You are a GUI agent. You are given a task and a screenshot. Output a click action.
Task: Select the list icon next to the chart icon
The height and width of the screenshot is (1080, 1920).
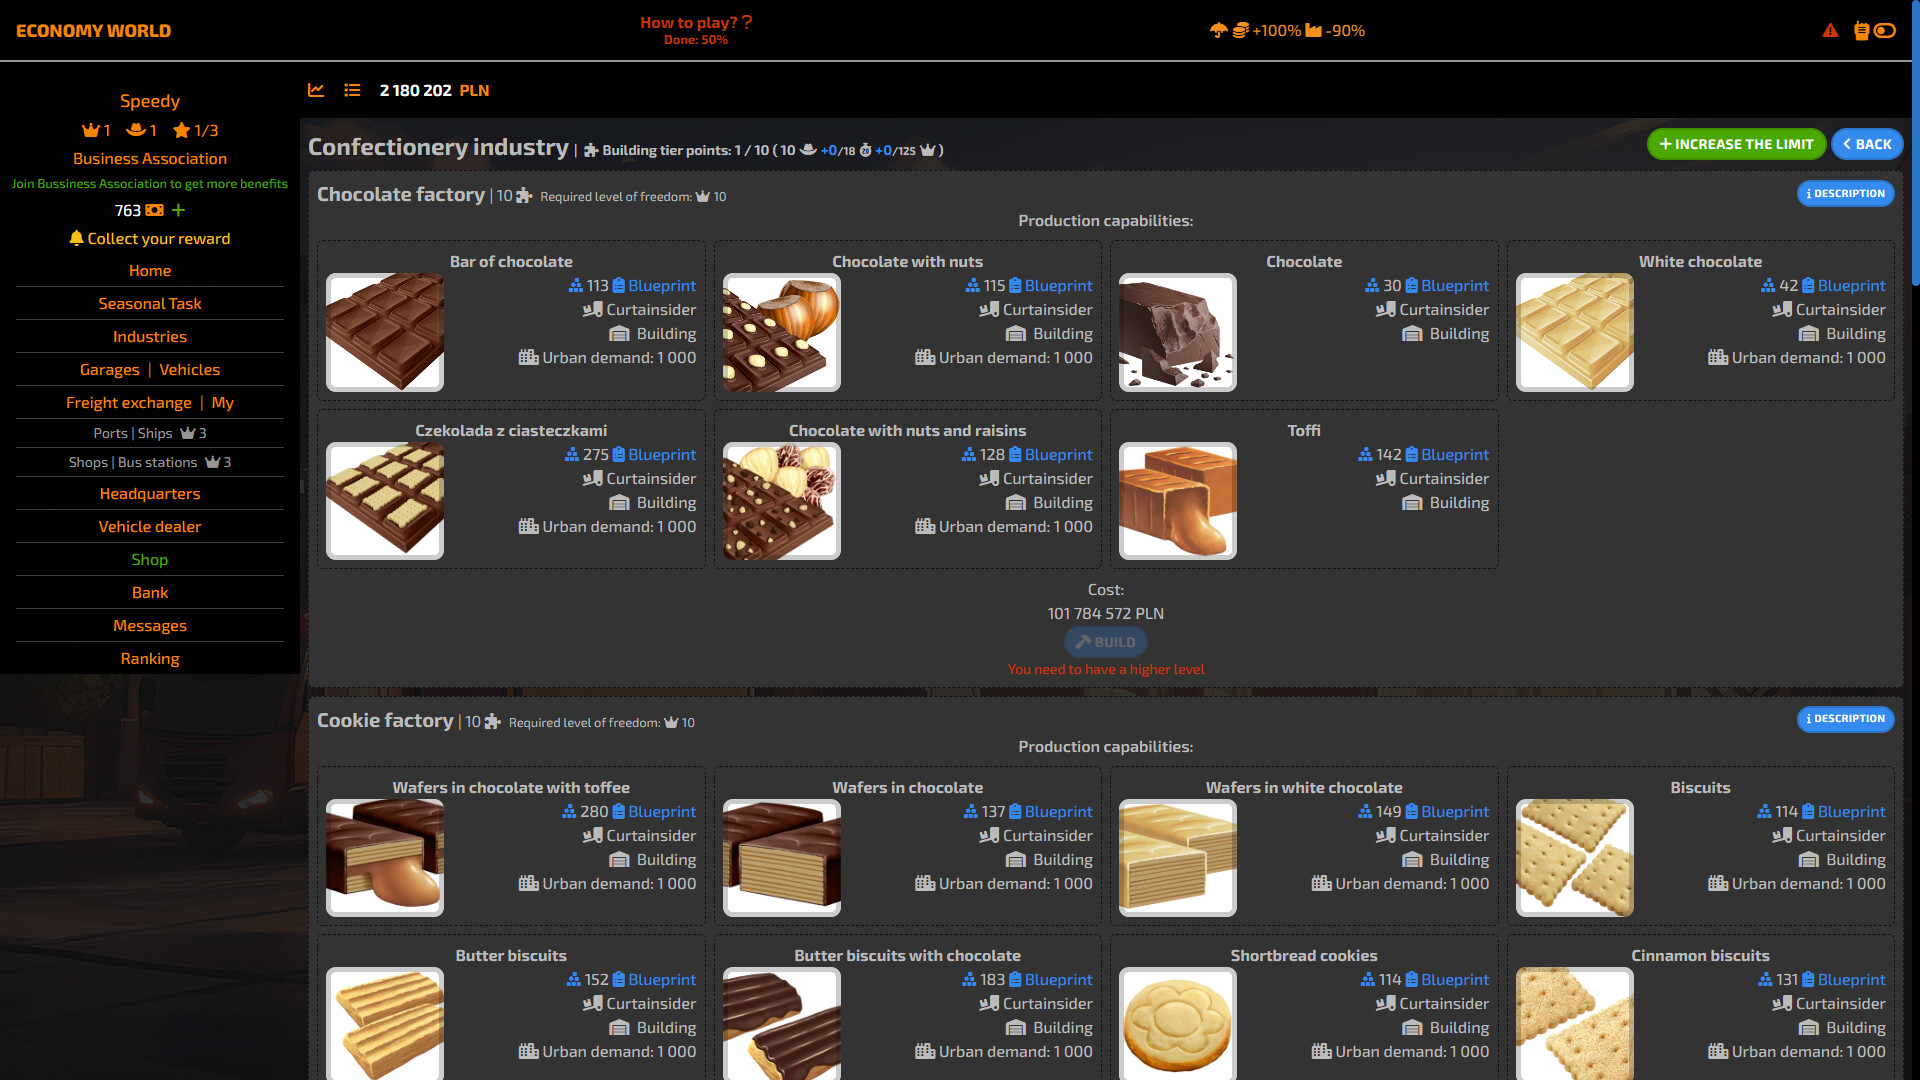(x=352, y=90)
